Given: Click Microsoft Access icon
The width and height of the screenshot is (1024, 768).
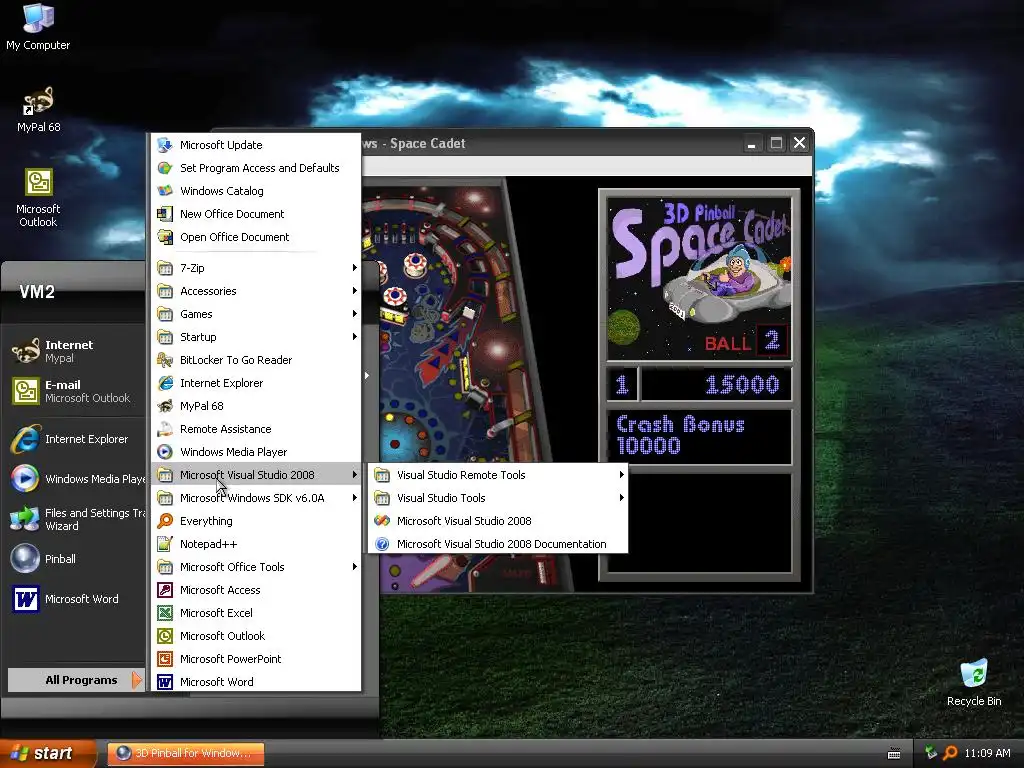Looking at the screenshot, I should pos(165,590).
